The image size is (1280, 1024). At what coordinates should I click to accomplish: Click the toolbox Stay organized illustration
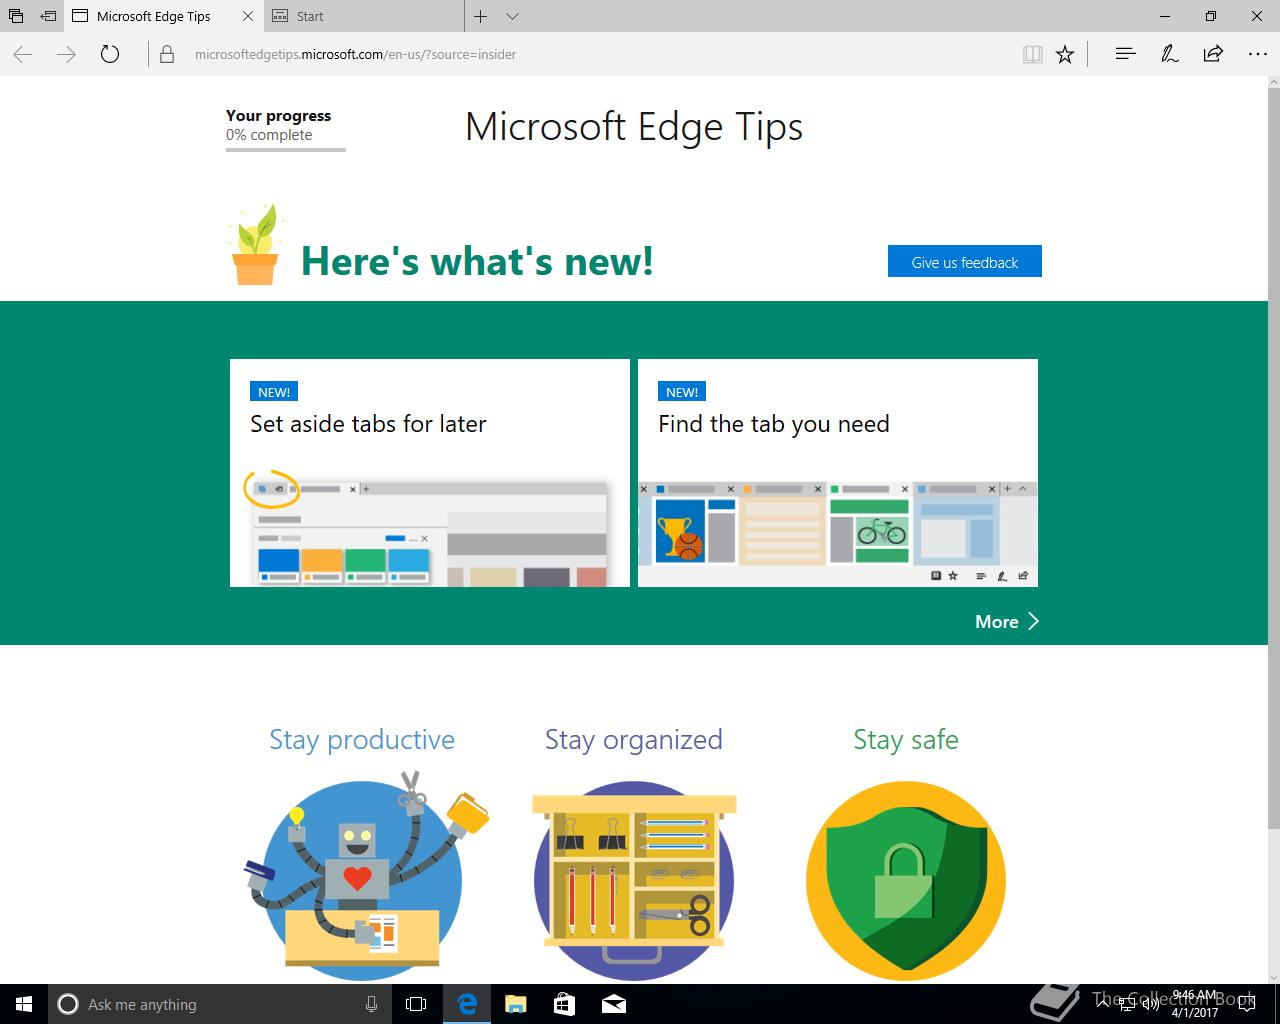pyautogui.click(x=634, y=880)
